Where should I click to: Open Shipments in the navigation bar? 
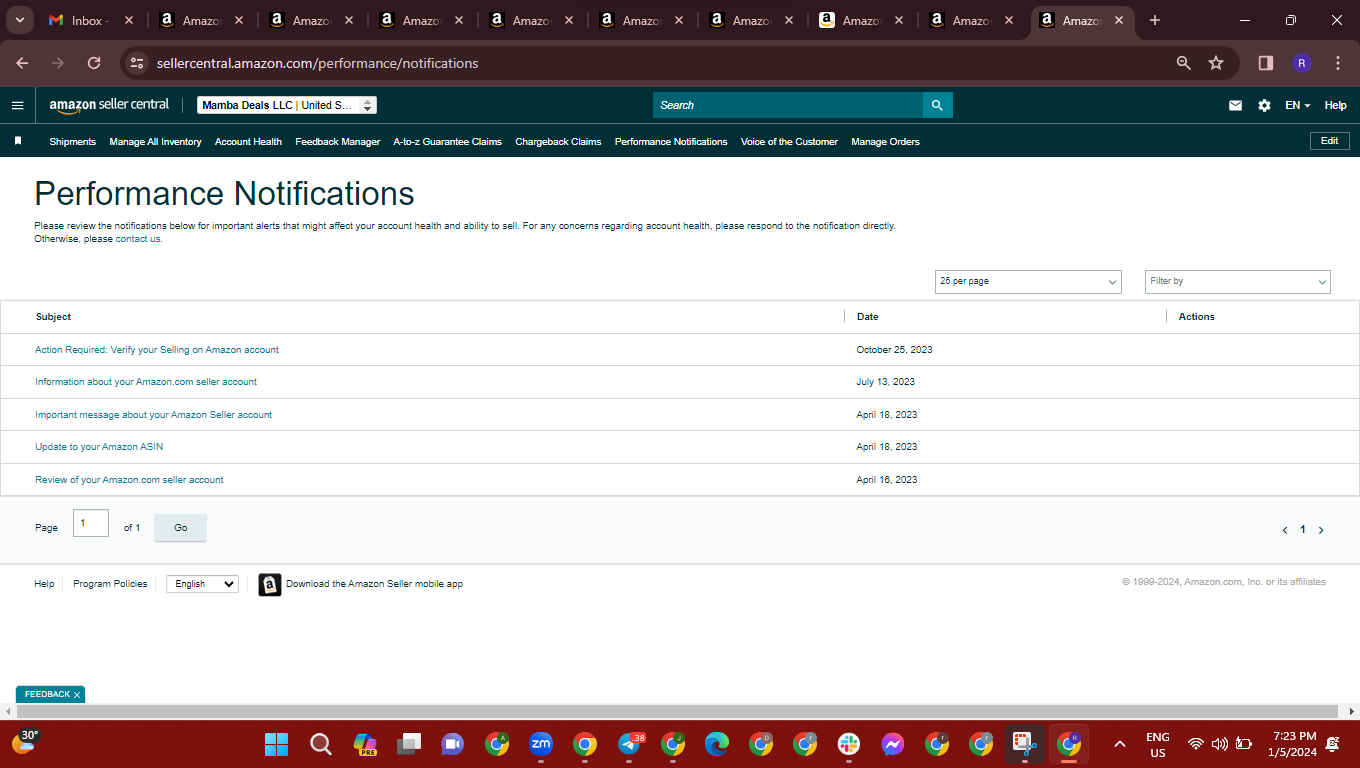pyautogui.click(x=73, y=142)
